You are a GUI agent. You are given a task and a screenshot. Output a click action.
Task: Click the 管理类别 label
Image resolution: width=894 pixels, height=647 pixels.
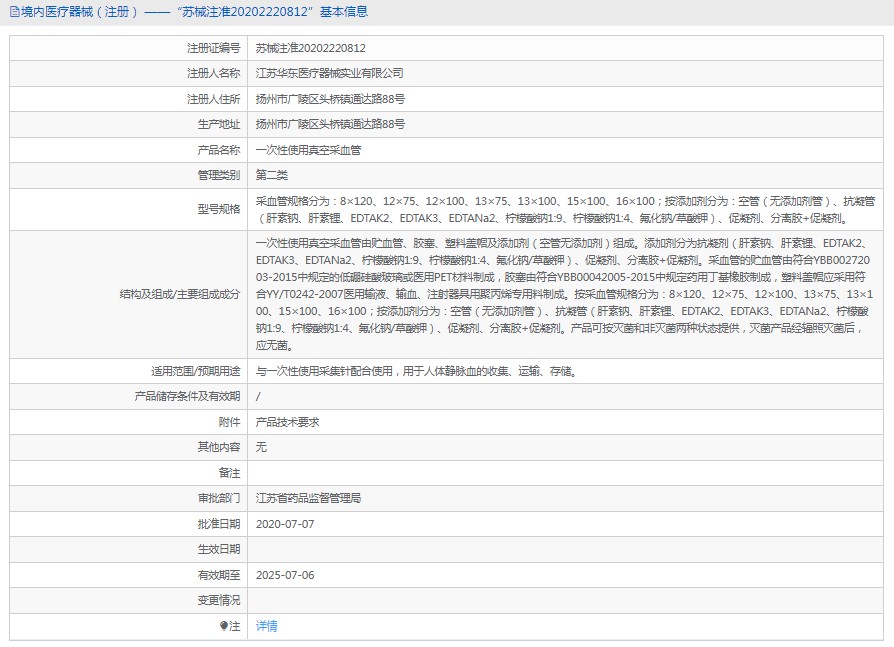click(x=219, y=175)
